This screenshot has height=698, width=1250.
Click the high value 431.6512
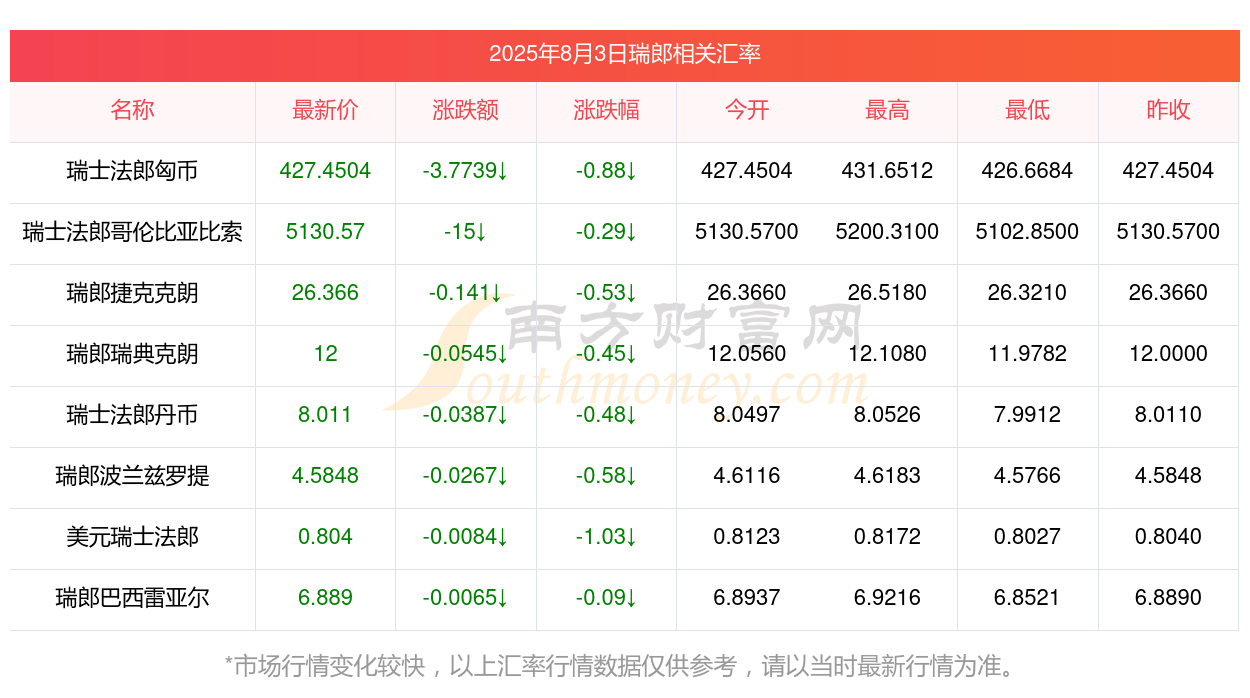[x=887, y=171]
